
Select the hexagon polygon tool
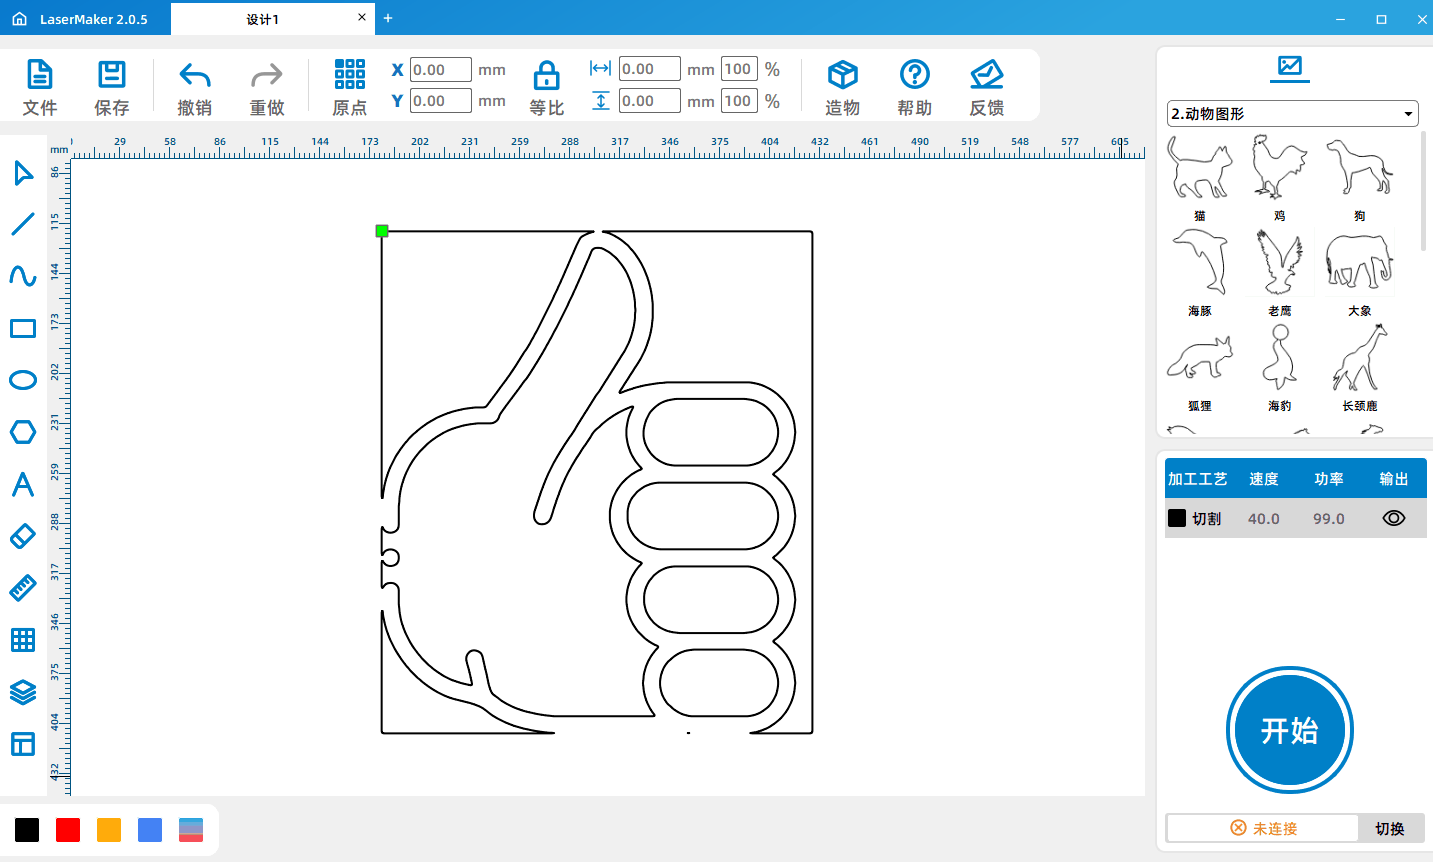pos(23,432)
